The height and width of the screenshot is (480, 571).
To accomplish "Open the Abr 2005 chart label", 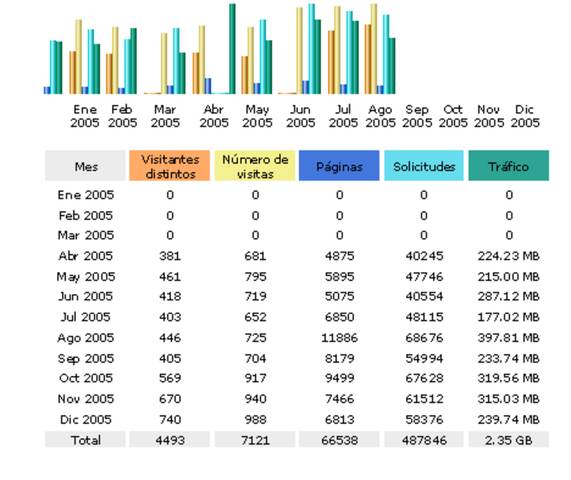I will tap(214, 116).
